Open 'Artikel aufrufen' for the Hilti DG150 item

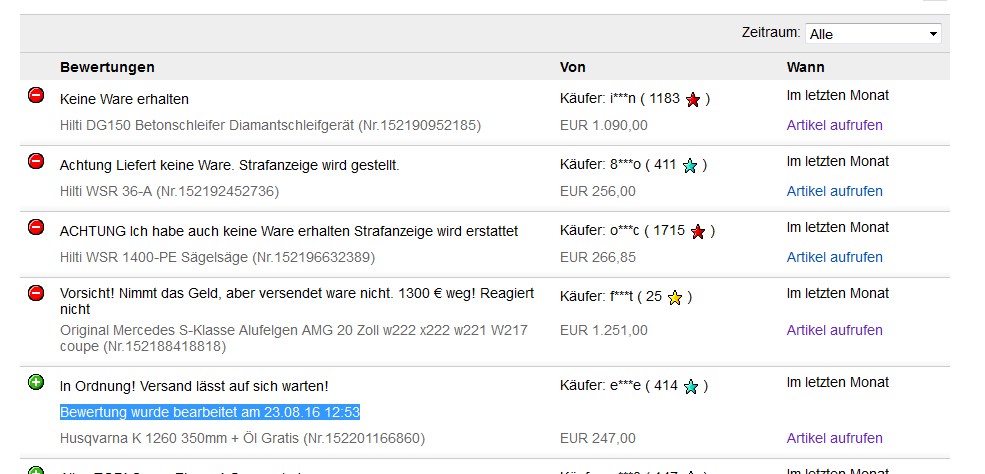coord(834,125)
